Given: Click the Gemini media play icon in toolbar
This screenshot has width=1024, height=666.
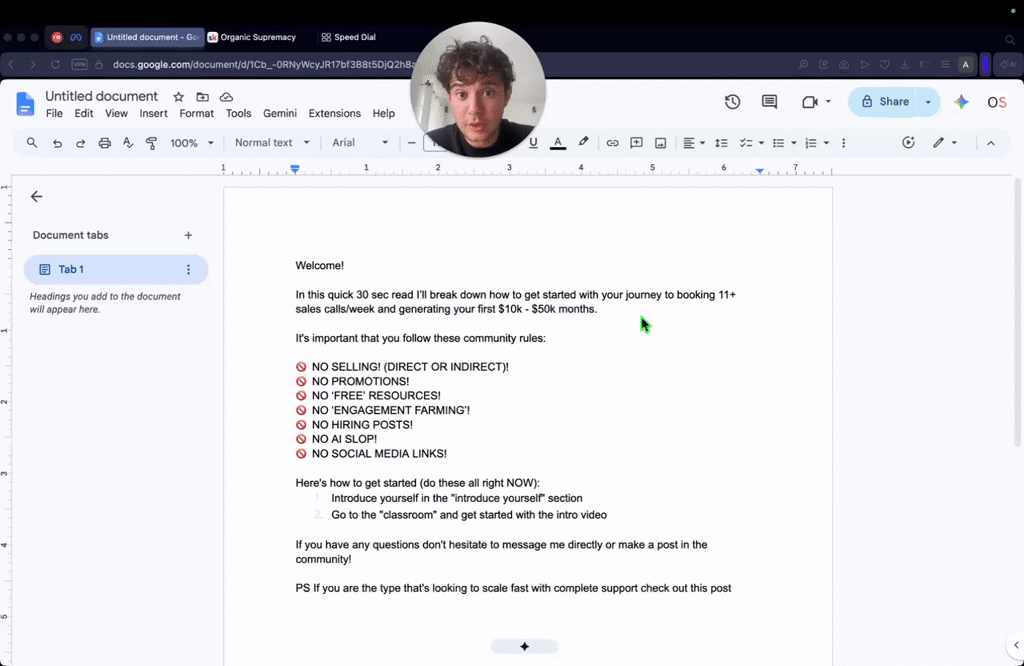Looking at the screenshot, I should click(x=908, y=142).
